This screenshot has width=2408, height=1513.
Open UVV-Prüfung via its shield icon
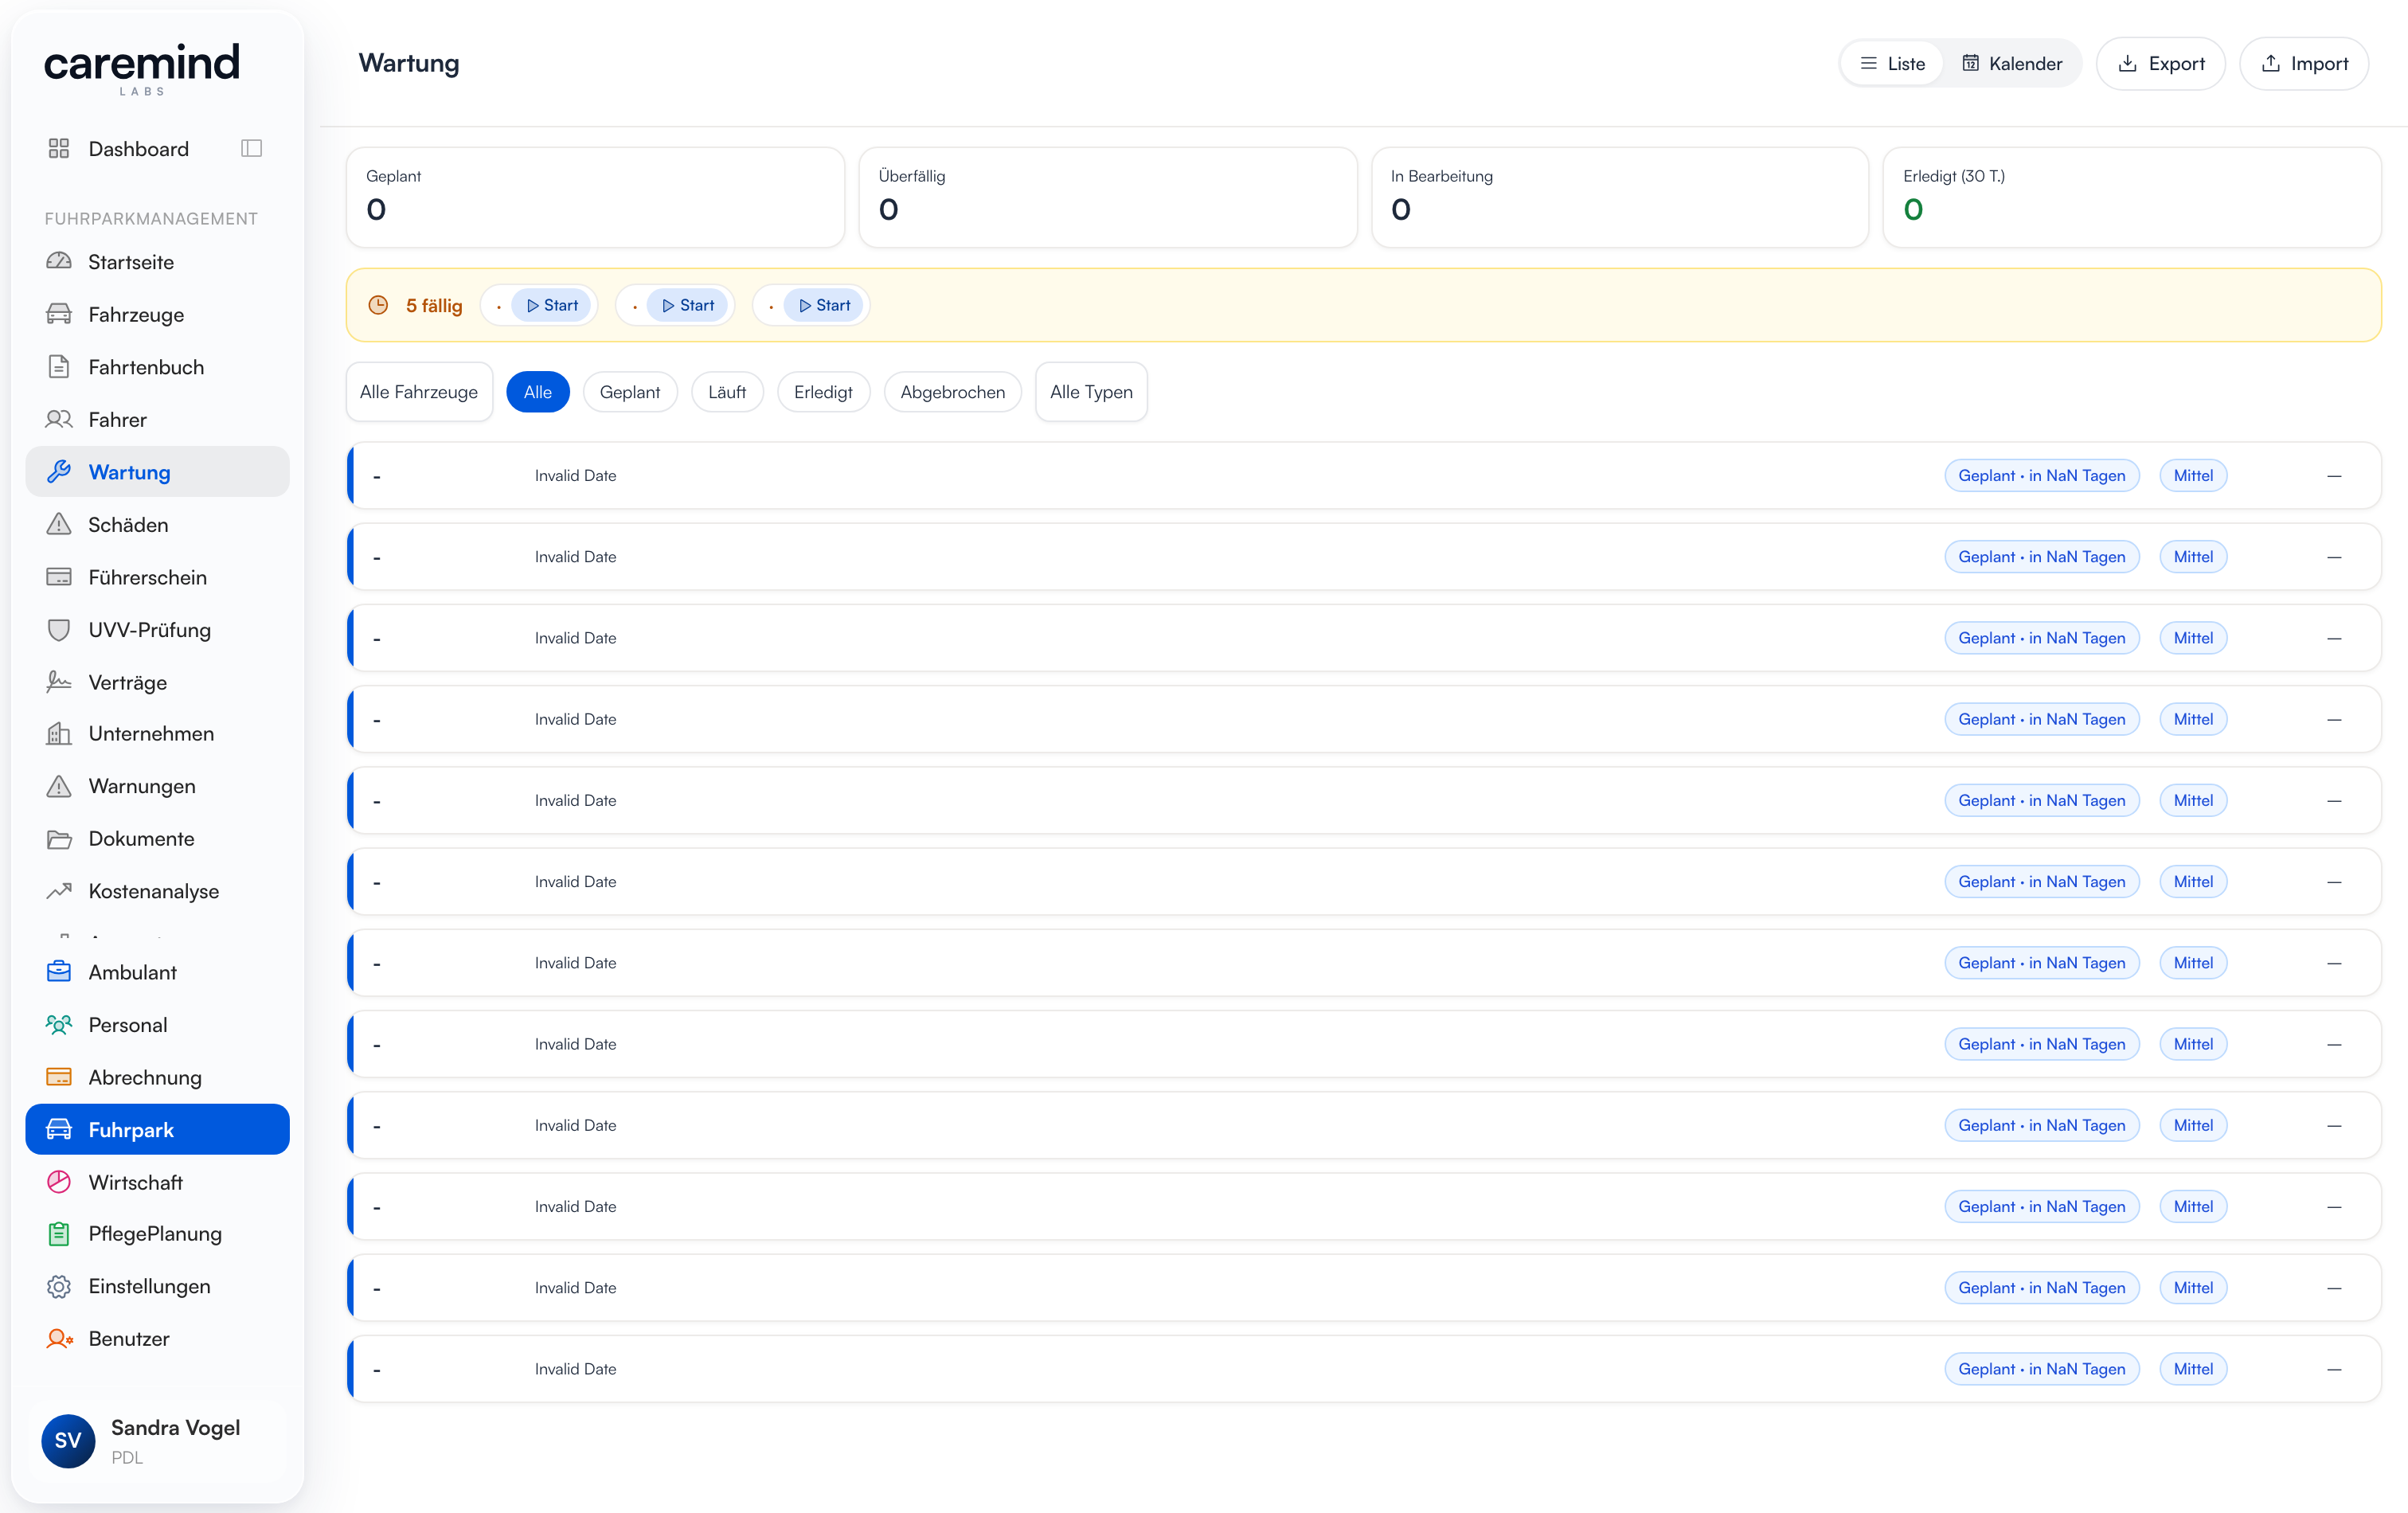pyautogui.click(x=59, y=630)
